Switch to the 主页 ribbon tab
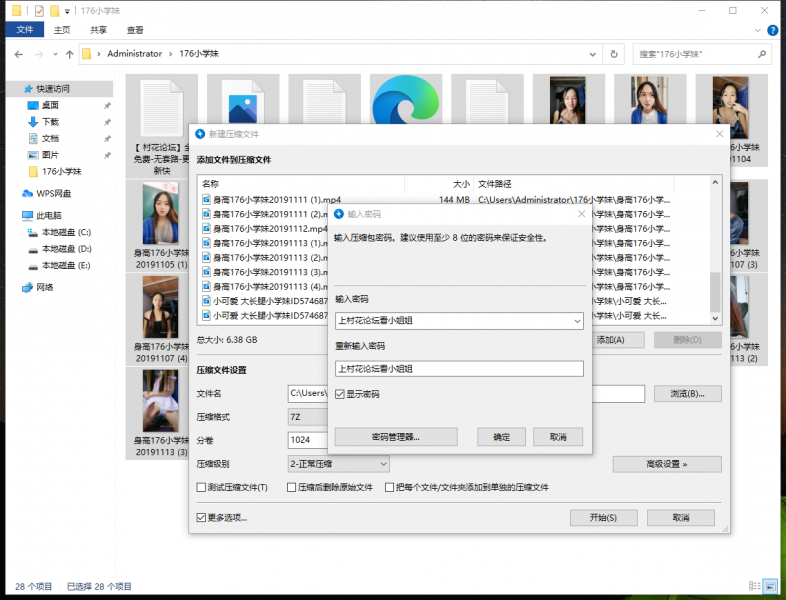 (62, 30)
